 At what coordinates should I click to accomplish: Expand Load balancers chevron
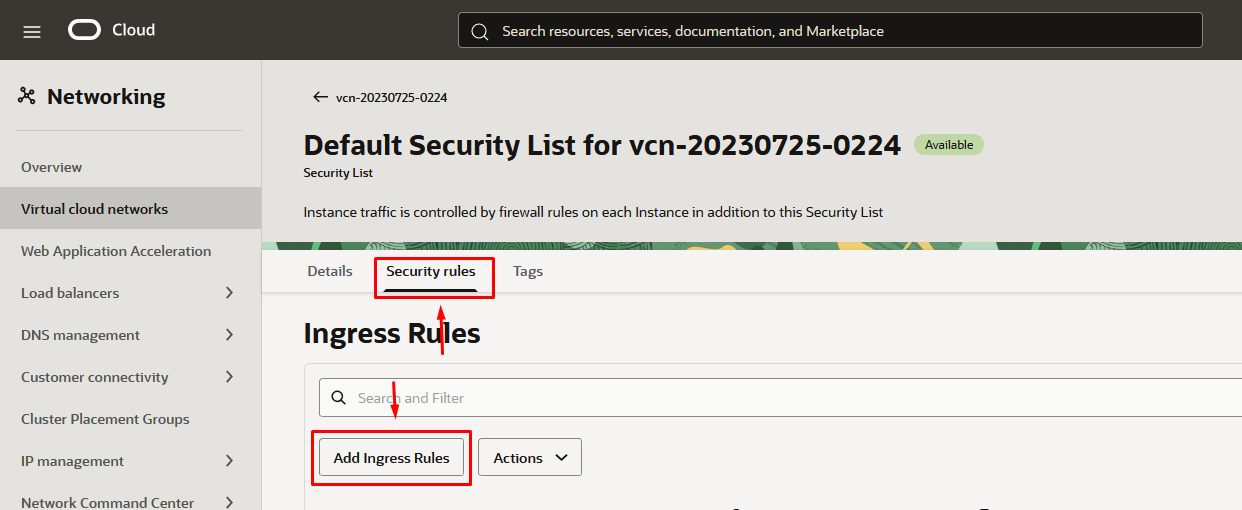229,293
